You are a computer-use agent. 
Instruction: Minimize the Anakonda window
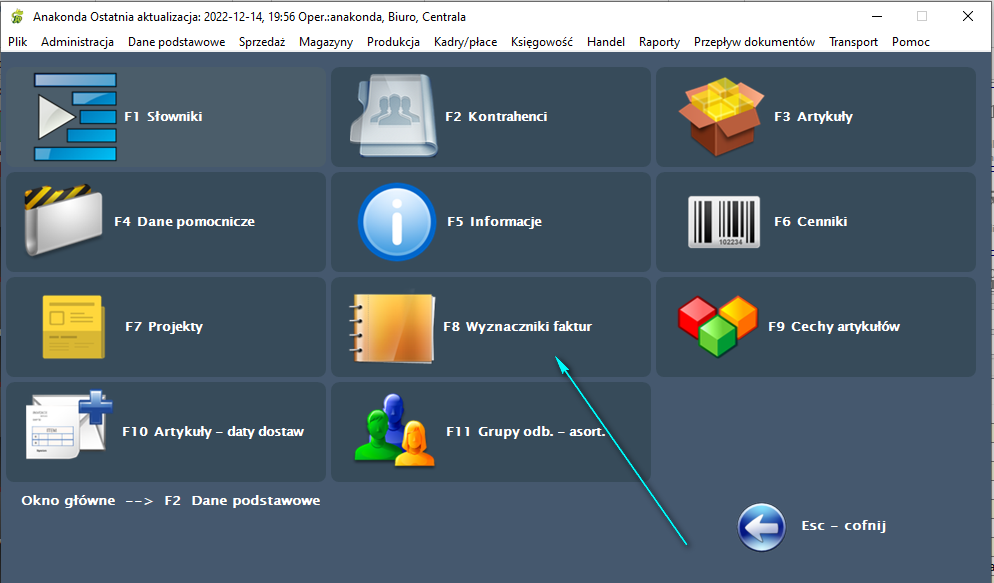(877, 16)
